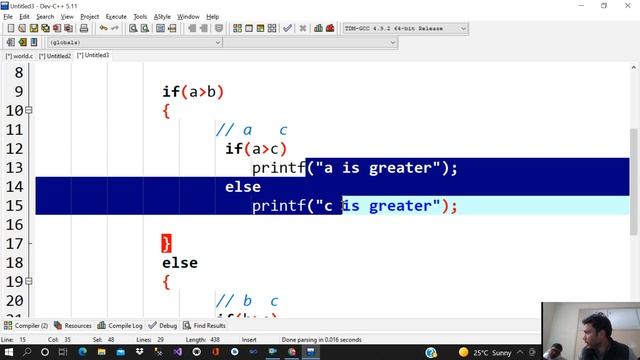Click the Profile Analysis chart icon
Image resolution: width=640 pixels, height=360 pixels.
[x=318, y=28]
